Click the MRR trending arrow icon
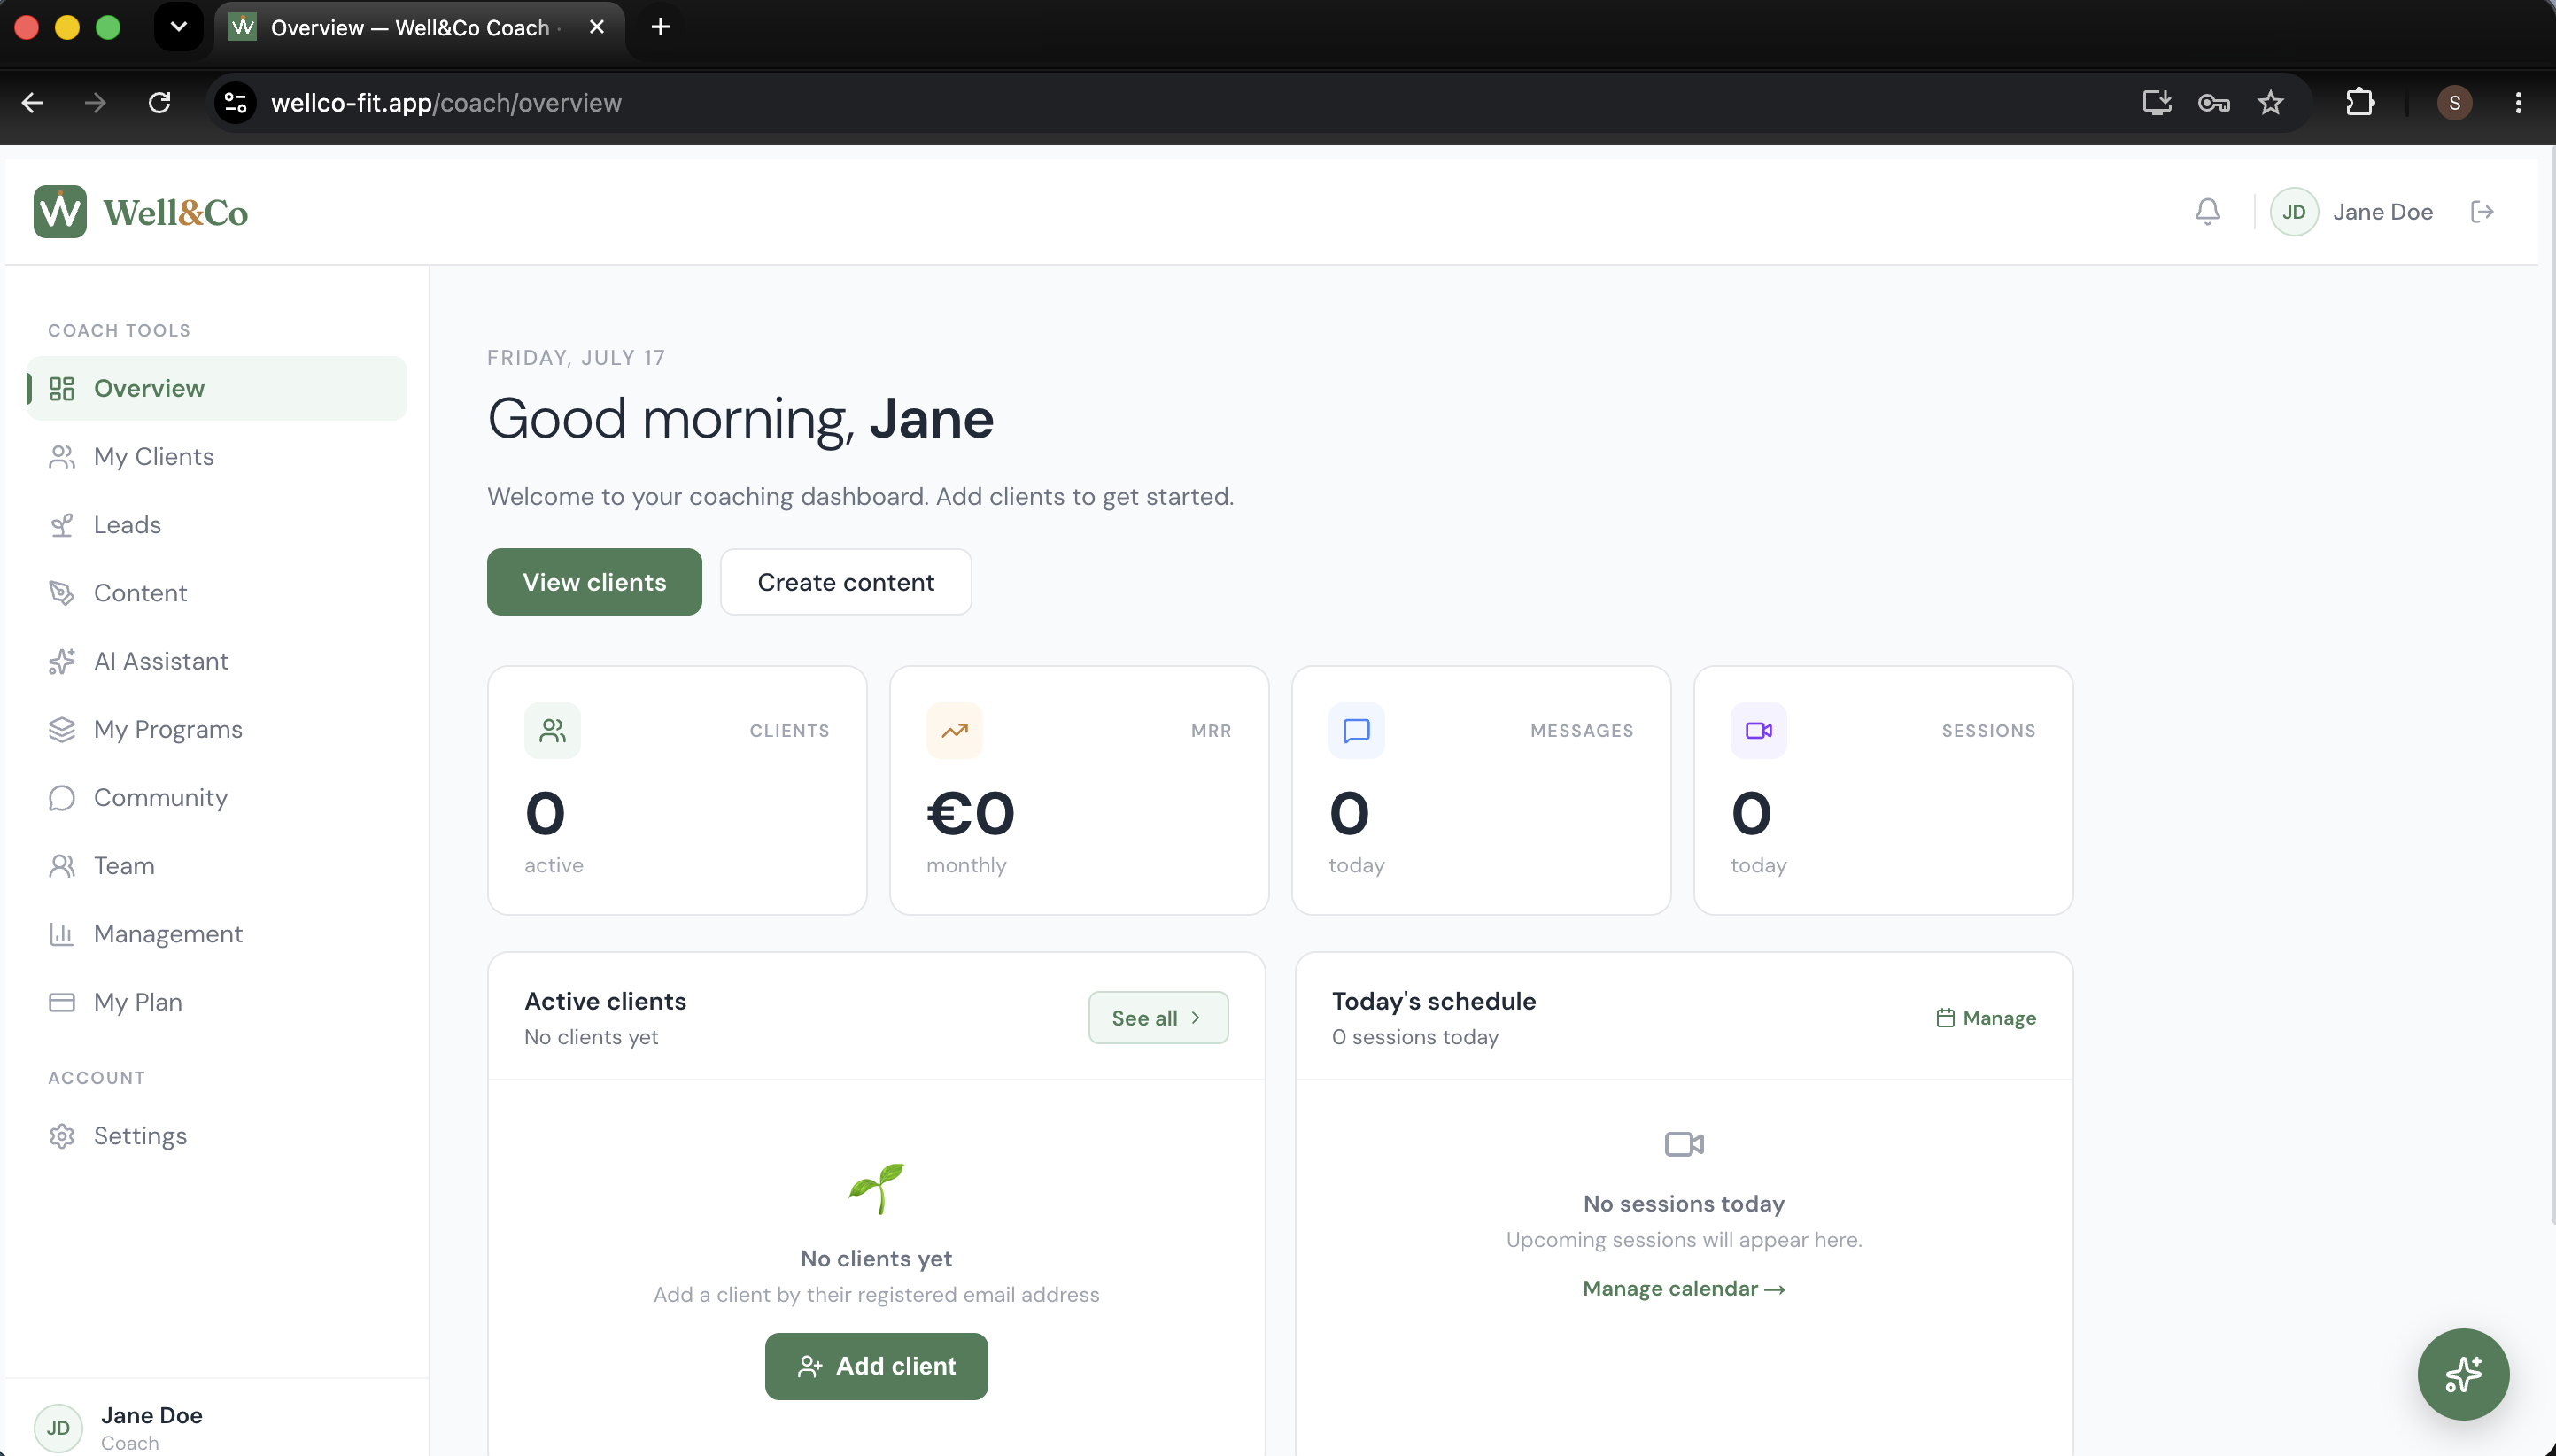The height and width of the screenshot is (1456, 2556). tap(954, 731)
